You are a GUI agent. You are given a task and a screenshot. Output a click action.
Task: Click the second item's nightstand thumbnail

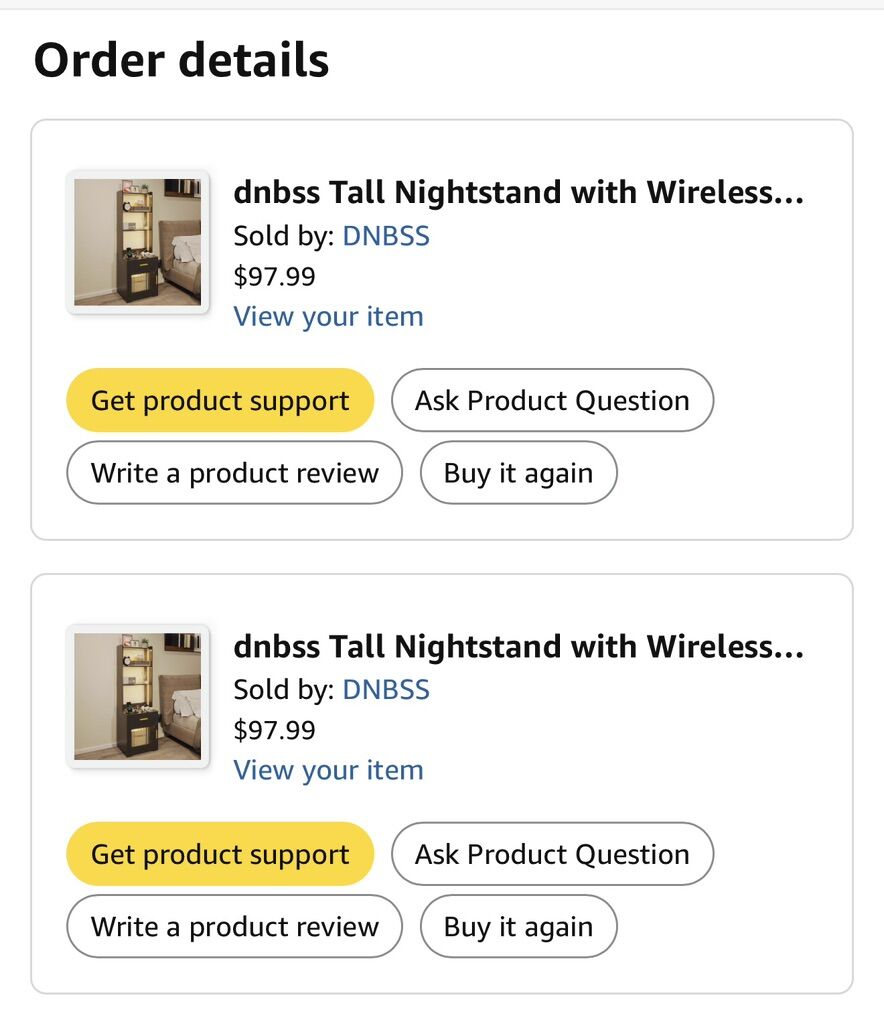[138, 696]
